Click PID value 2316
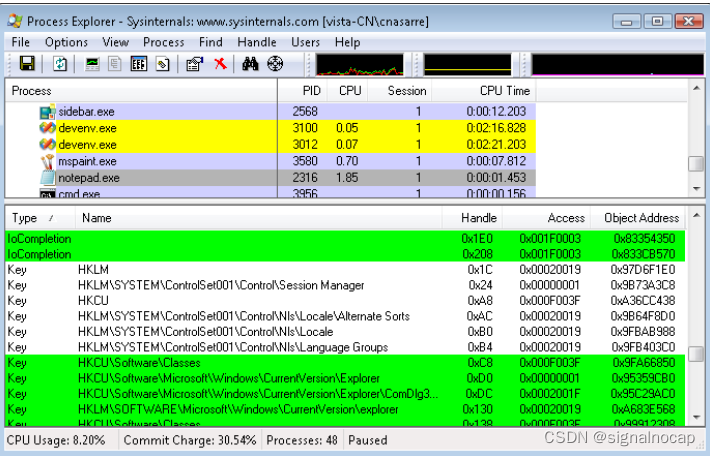This screenshot has height=456, width=710. click(305, 178)
